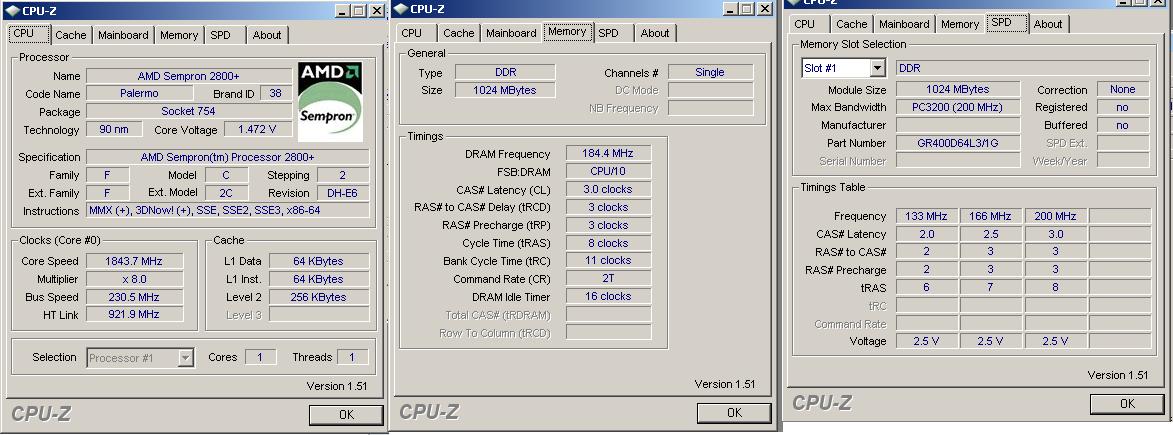Open the Processor #1 selection dropdown

point(186,358)
